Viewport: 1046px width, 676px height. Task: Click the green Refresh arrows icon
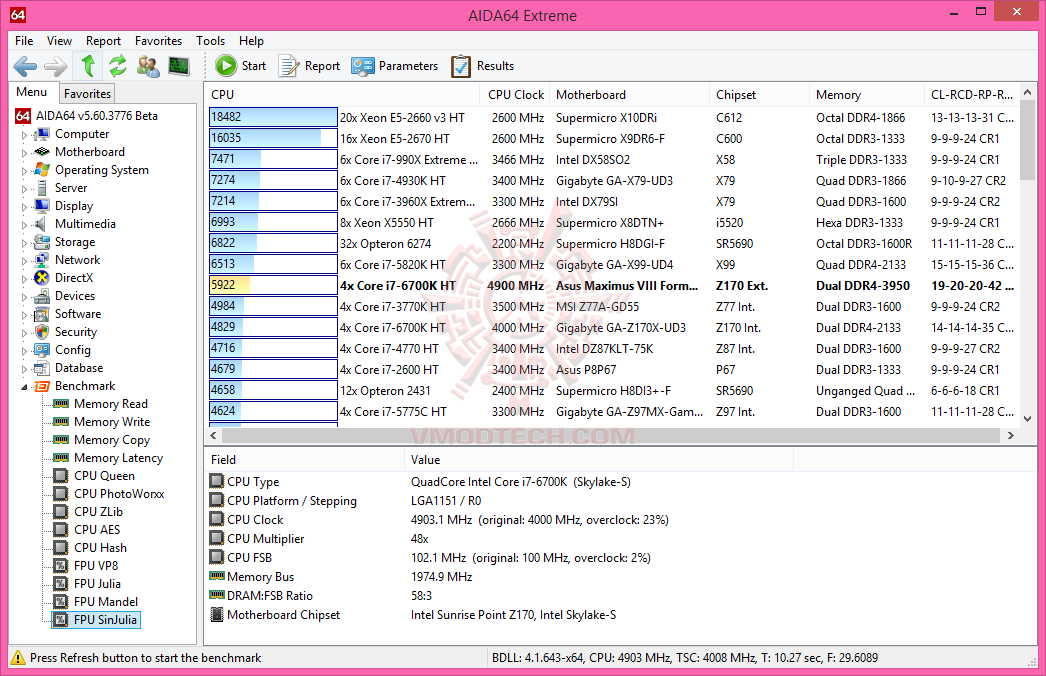tap(118, 66)
